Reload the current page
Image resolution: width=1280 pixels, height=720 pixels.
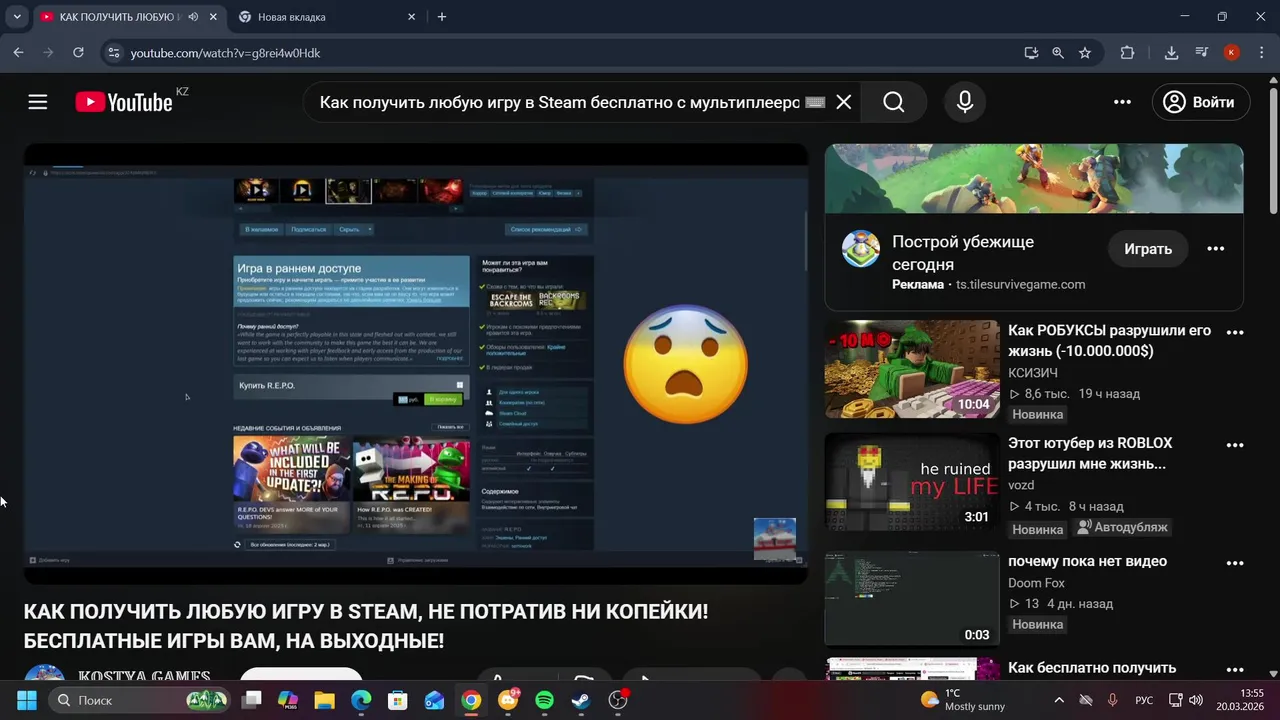[78, 53]
